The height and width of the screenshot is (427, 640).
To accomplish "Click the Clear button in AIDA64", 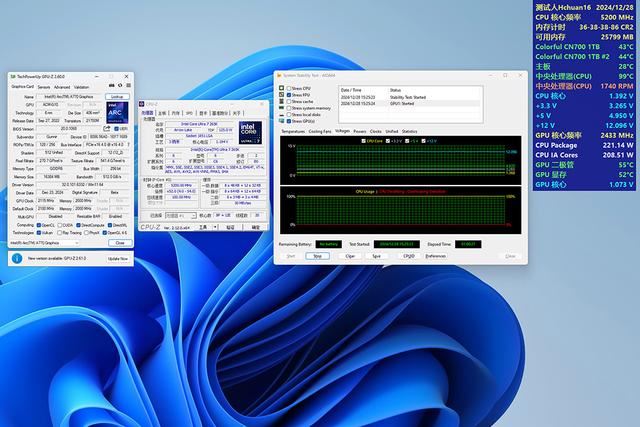I will pyautogui.click(x=350, y=256).
